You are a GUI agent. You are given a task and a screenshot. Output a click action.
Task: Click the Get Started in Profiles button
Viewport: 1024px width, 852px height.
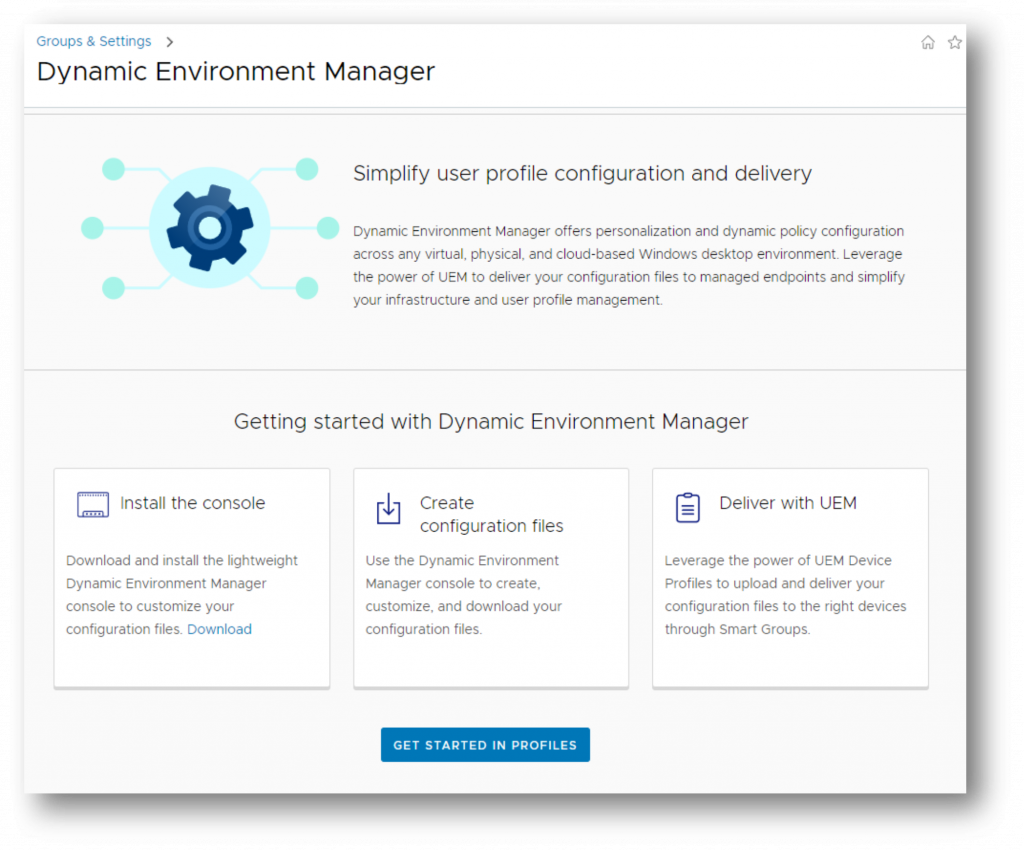click(485, 744)
